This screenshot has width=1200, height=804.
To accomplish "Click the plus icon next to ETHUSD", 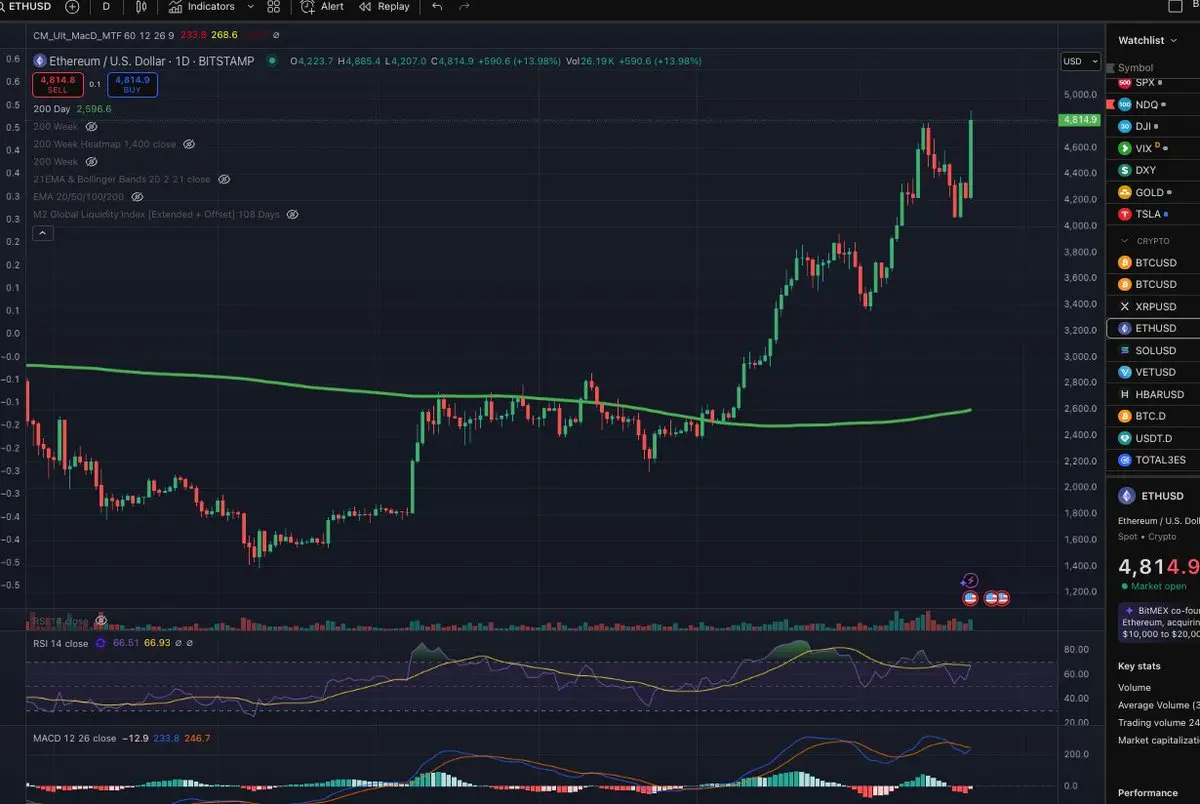I will (72, 6).
